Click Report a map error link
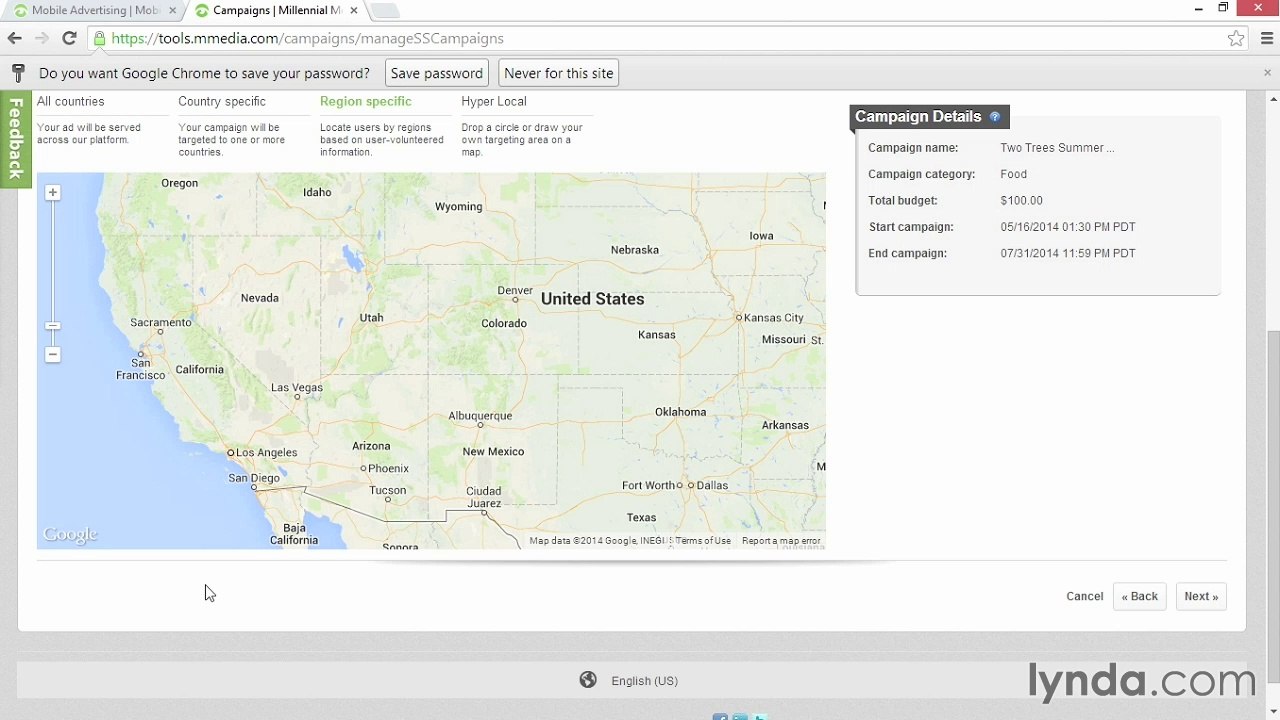Screen dimensions: 1280x720 coord(781,541)
